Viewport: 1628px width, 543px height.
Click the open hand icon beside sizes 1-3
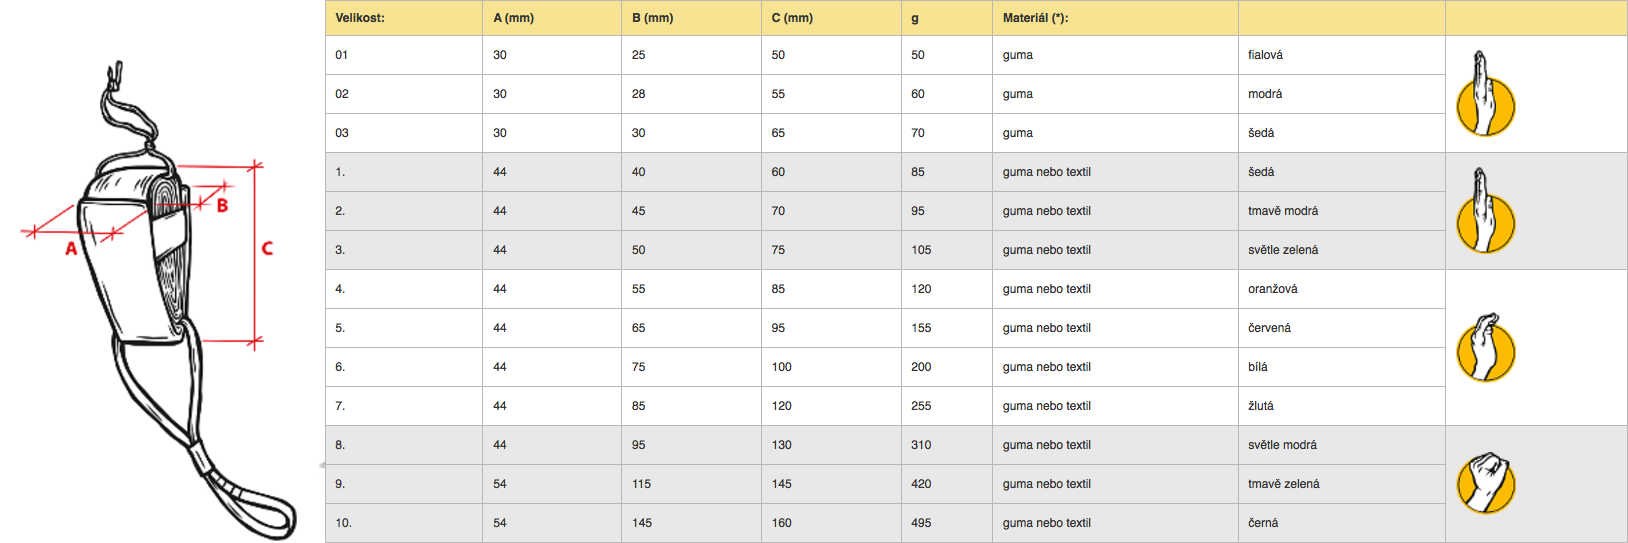coord(1485,211)
